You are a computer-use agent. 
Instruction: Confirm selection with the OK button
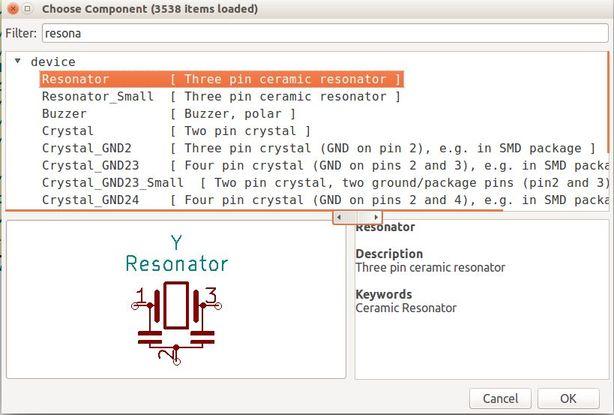[568, 399]
